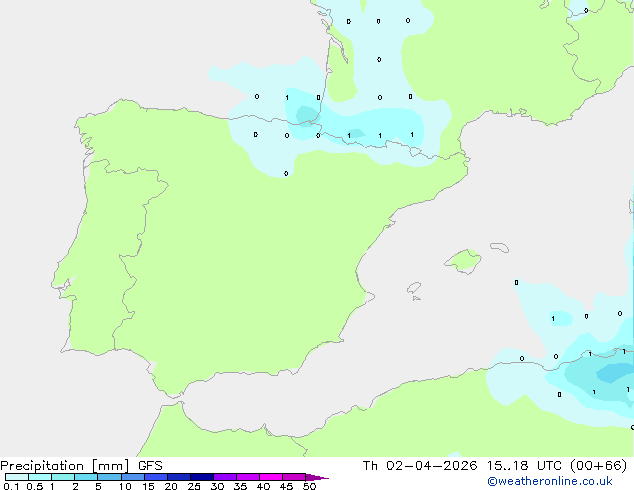Click the 'GFS' model label
The height and width of the screenshot is (490, 634).
(150, 466)
